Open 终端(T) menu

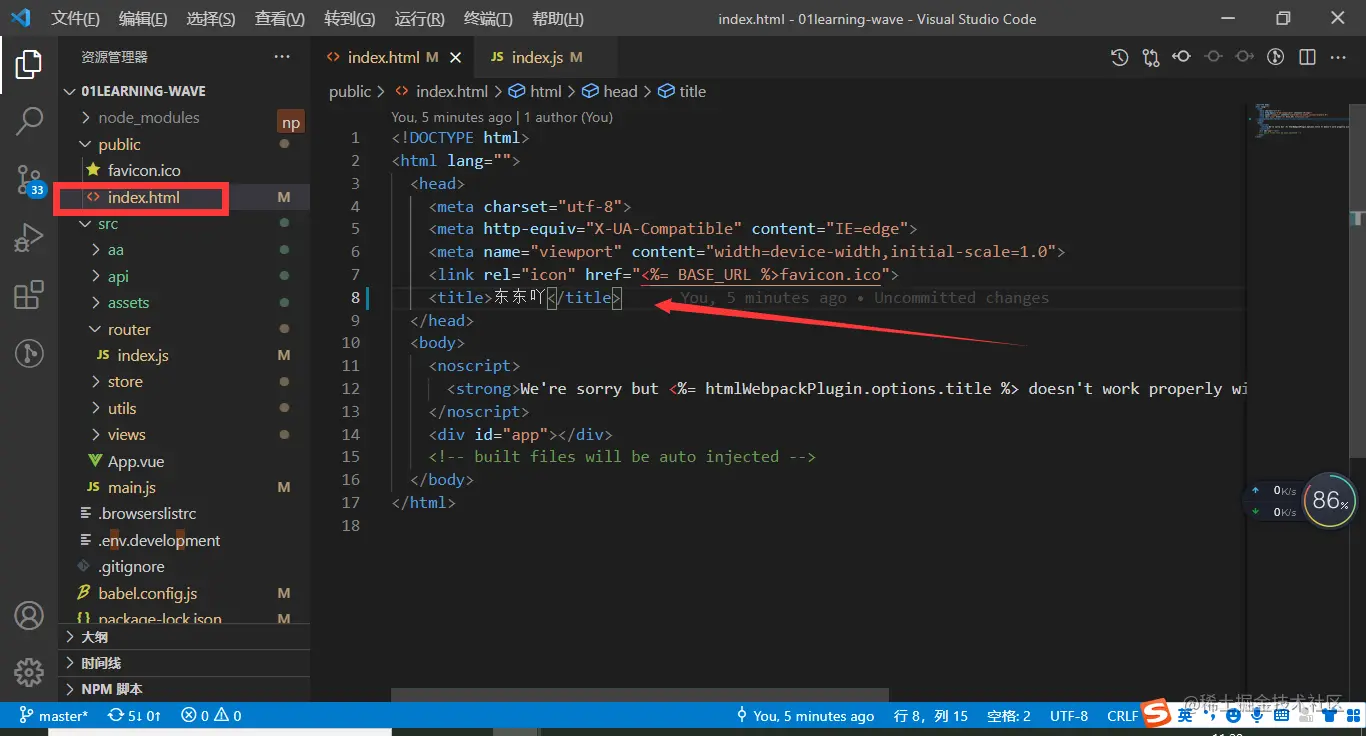click(488, 19)
